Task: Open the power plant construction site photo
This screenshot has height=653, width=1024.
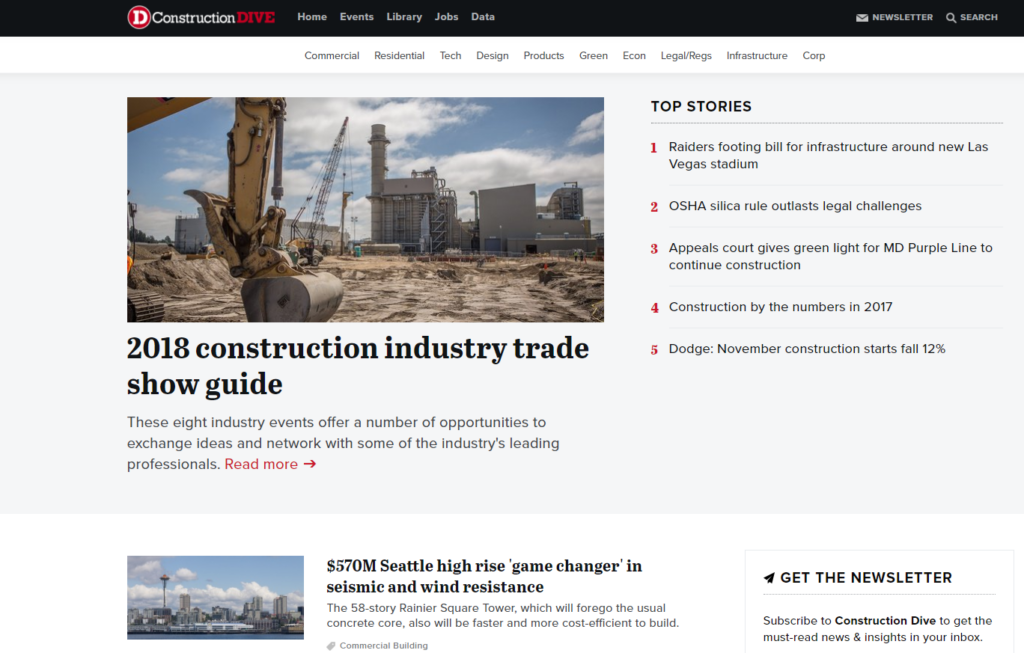Action: tap(365, 210)
